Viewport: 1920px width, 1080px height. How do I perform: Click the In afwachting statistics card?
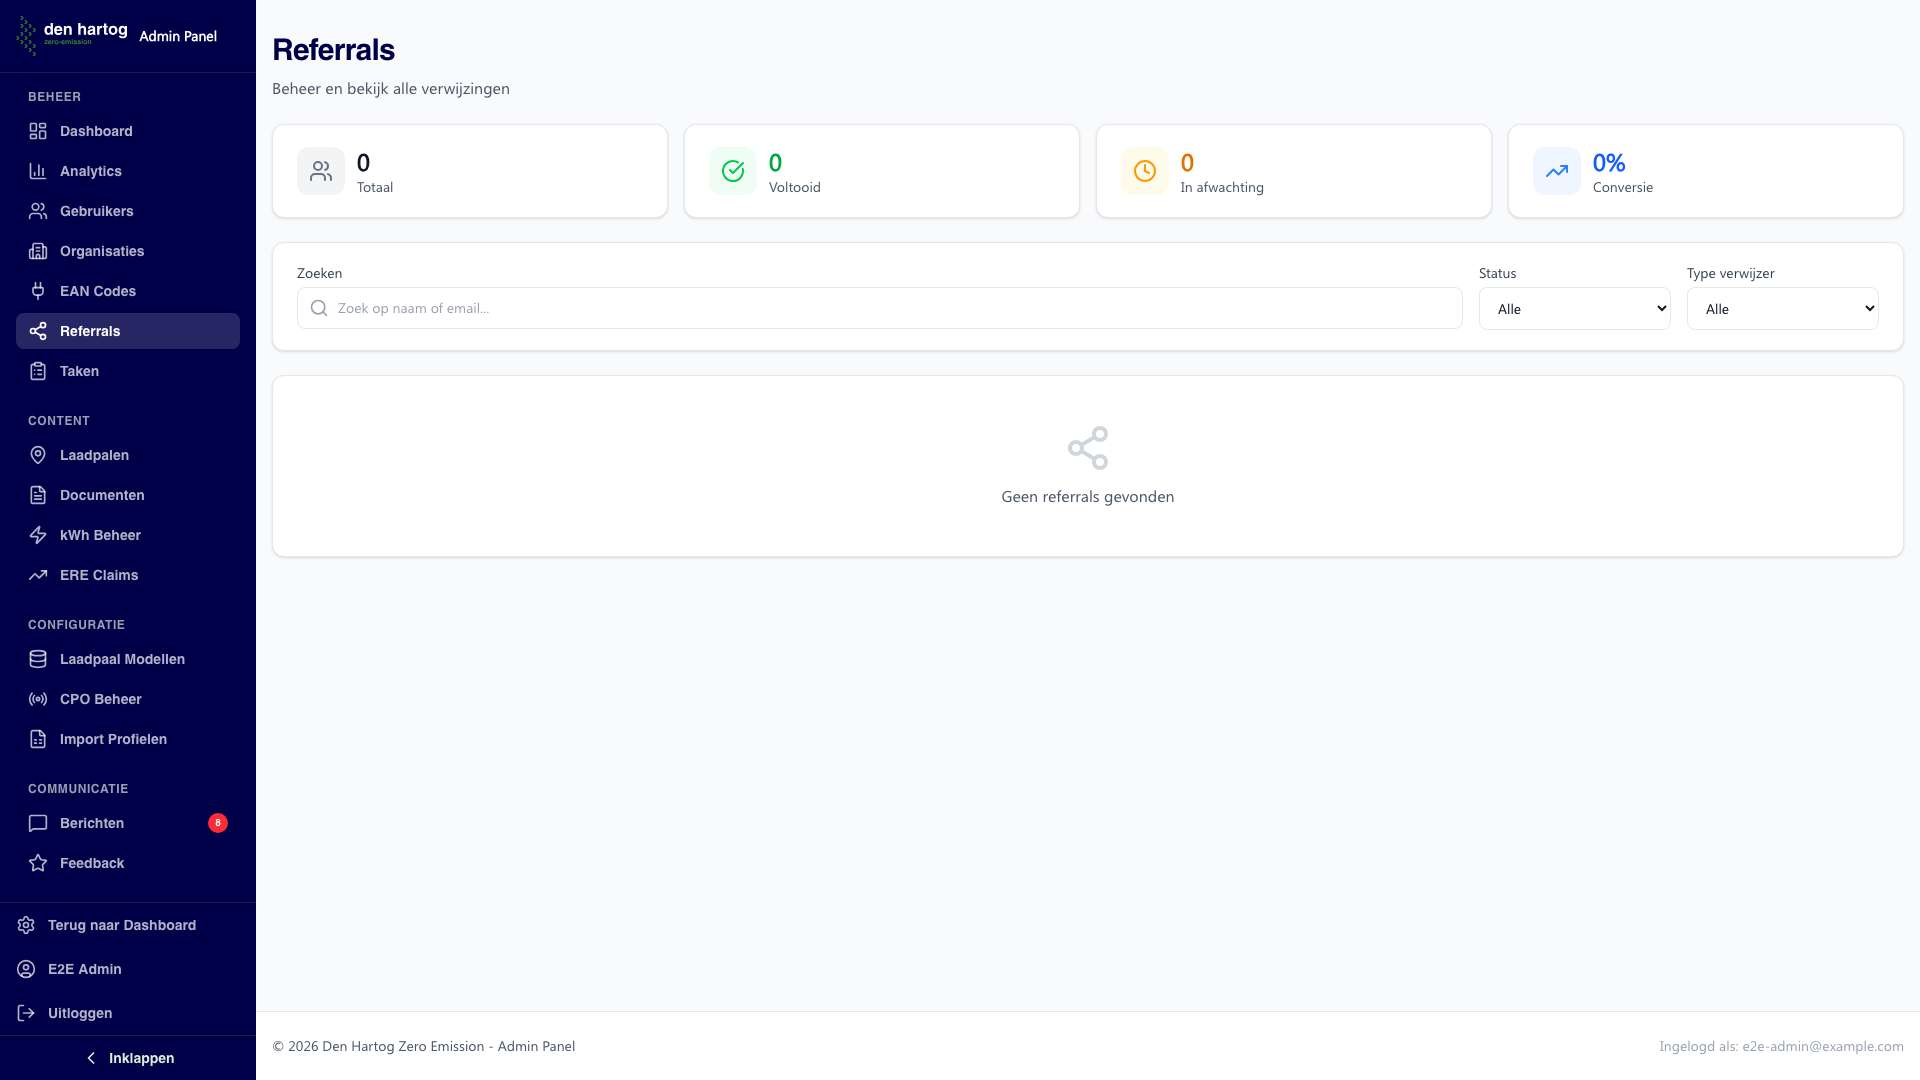pos(1293,171)
